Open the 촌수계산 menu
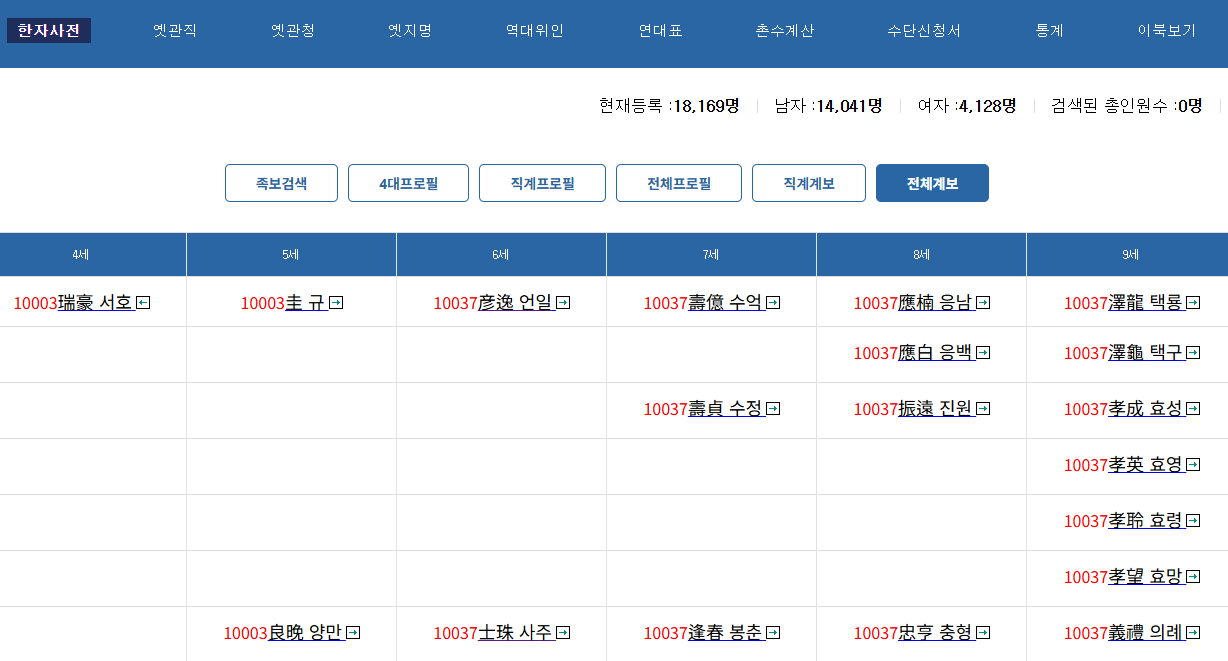Viewport: 1228px width, 661px height. (785, 31)
